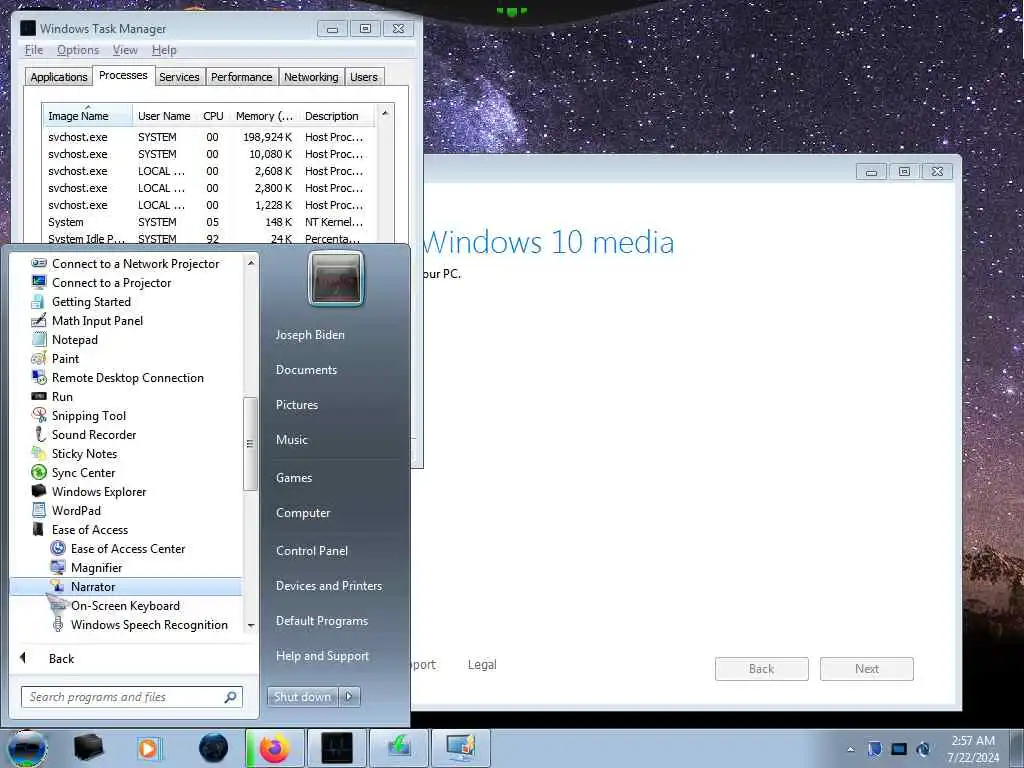Image resolution: width=1024 pixels, height=768 pixels.
Task: Open Firefox from the taskbar
Action: (x=274, y=748)
